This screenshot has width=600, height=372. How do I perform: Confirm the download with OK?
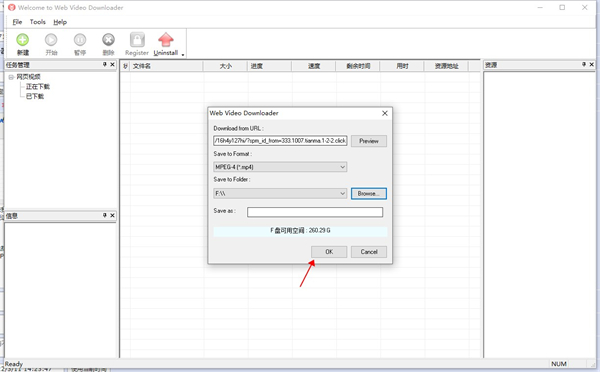[x=329, y=251]
